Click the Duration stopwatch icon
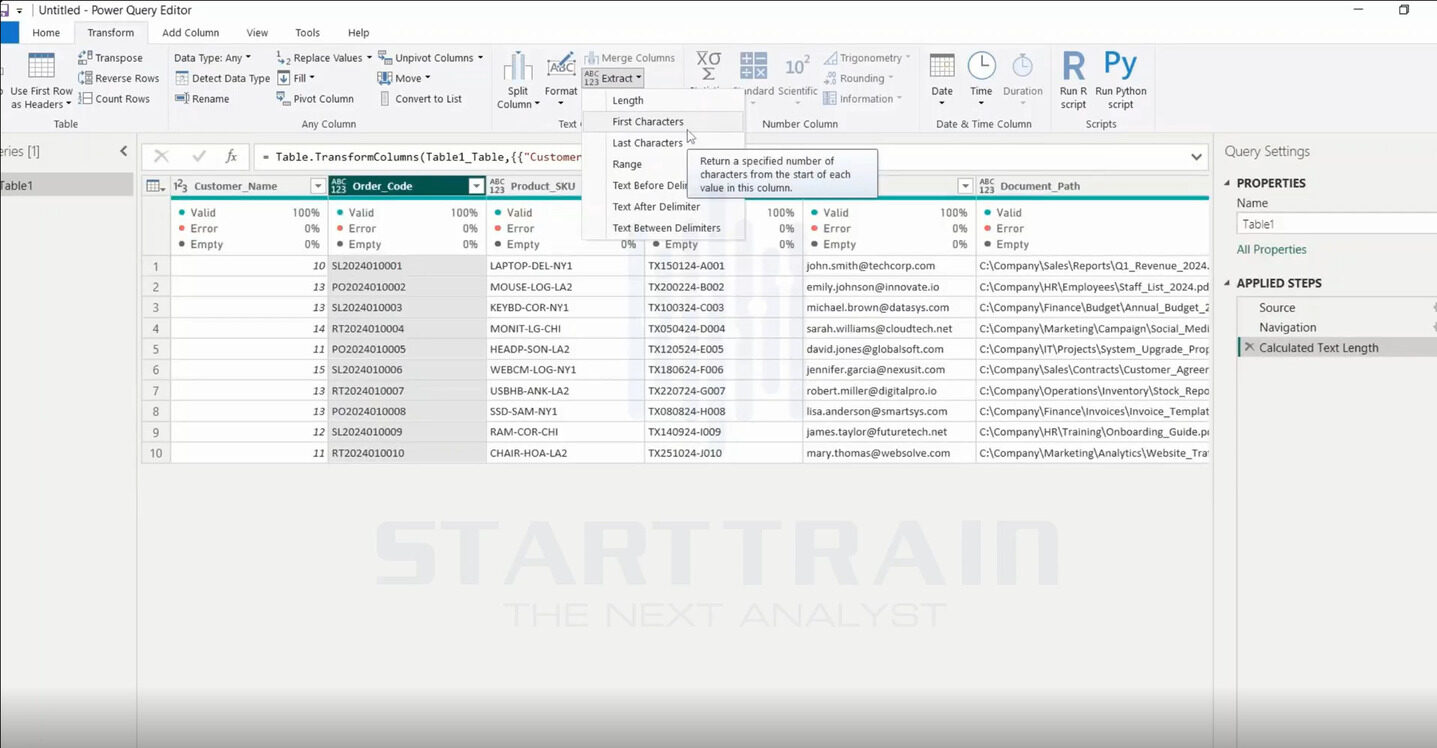 (1022, 66)
